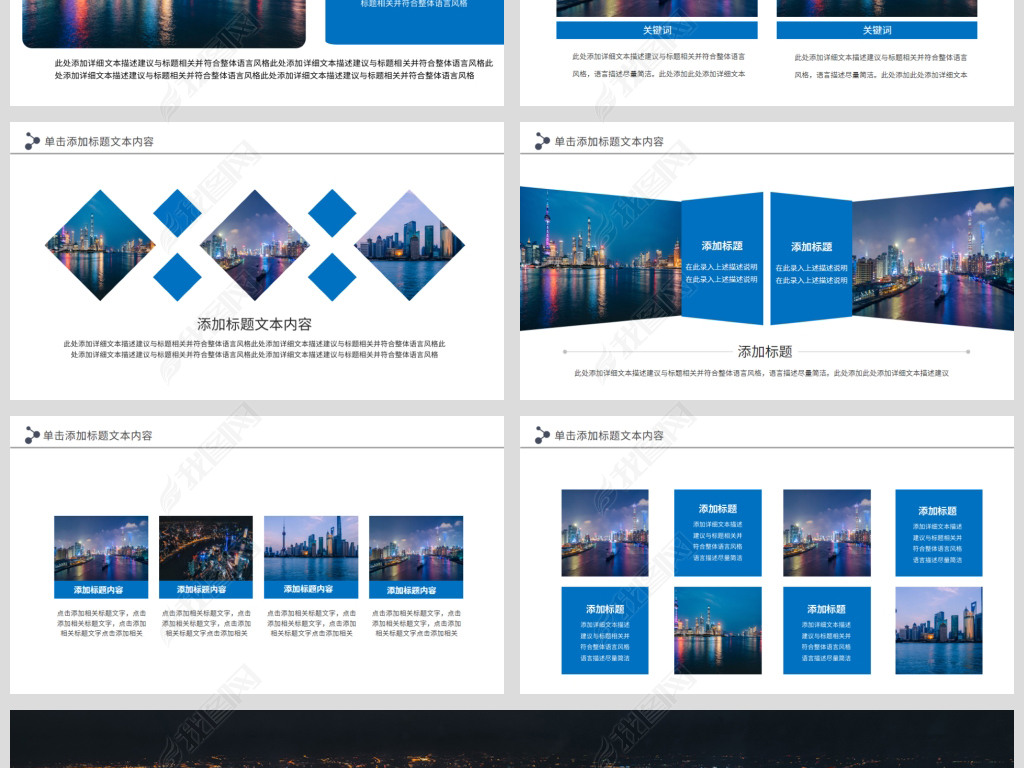Click the 添加标题文本内容 heading below the diamonds
The width and height of the screenshot is (1024, 768).
pyautogui.click(x=254, y=324)
